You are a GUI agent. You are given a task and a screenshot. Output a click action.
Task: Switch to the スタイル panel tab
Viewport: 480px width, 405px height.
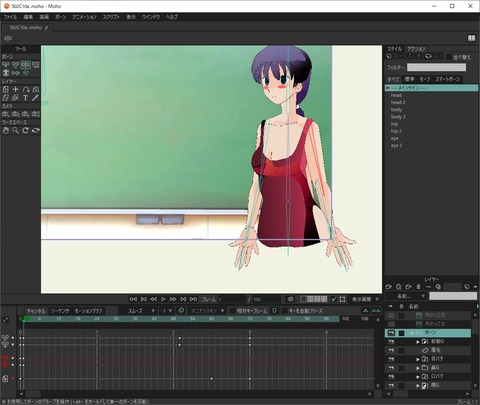click(394, 49)
